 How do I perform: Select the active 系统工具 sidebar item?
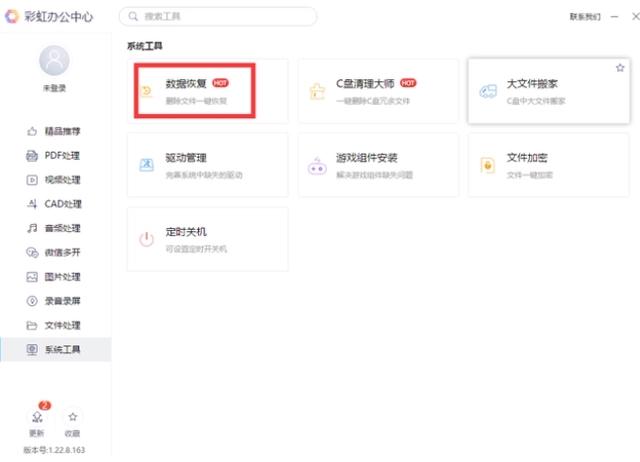56,349
